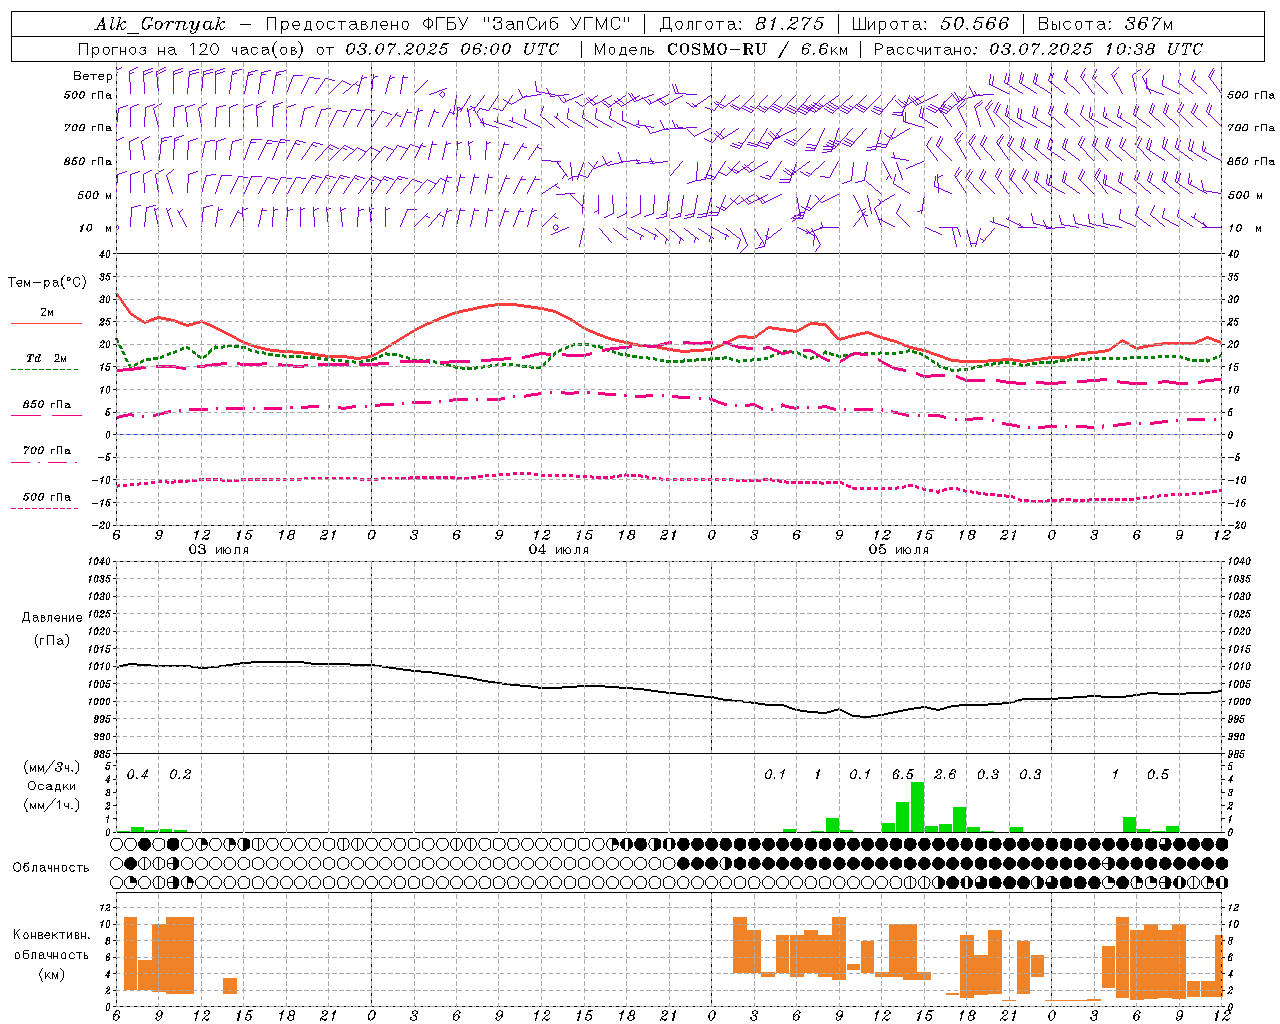Screen dimensions: 1280x1024
Task: Click the '0.2' three-hour precipitation value
Action: pos(180,775)
